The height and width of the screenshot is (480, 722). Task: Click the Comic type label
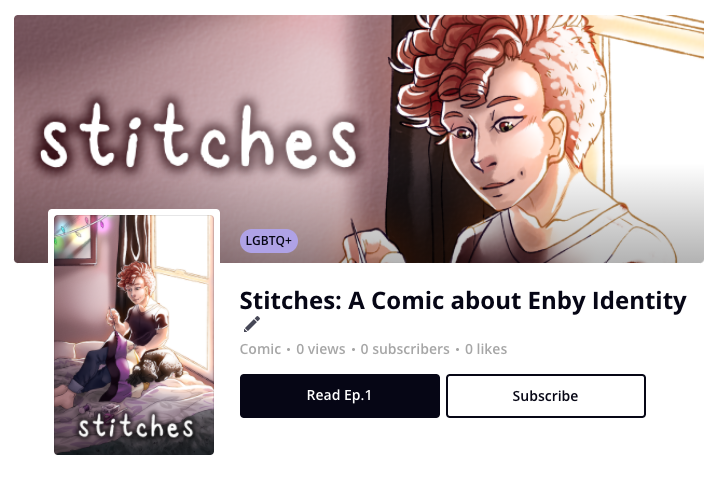click(x=260, y=349)
